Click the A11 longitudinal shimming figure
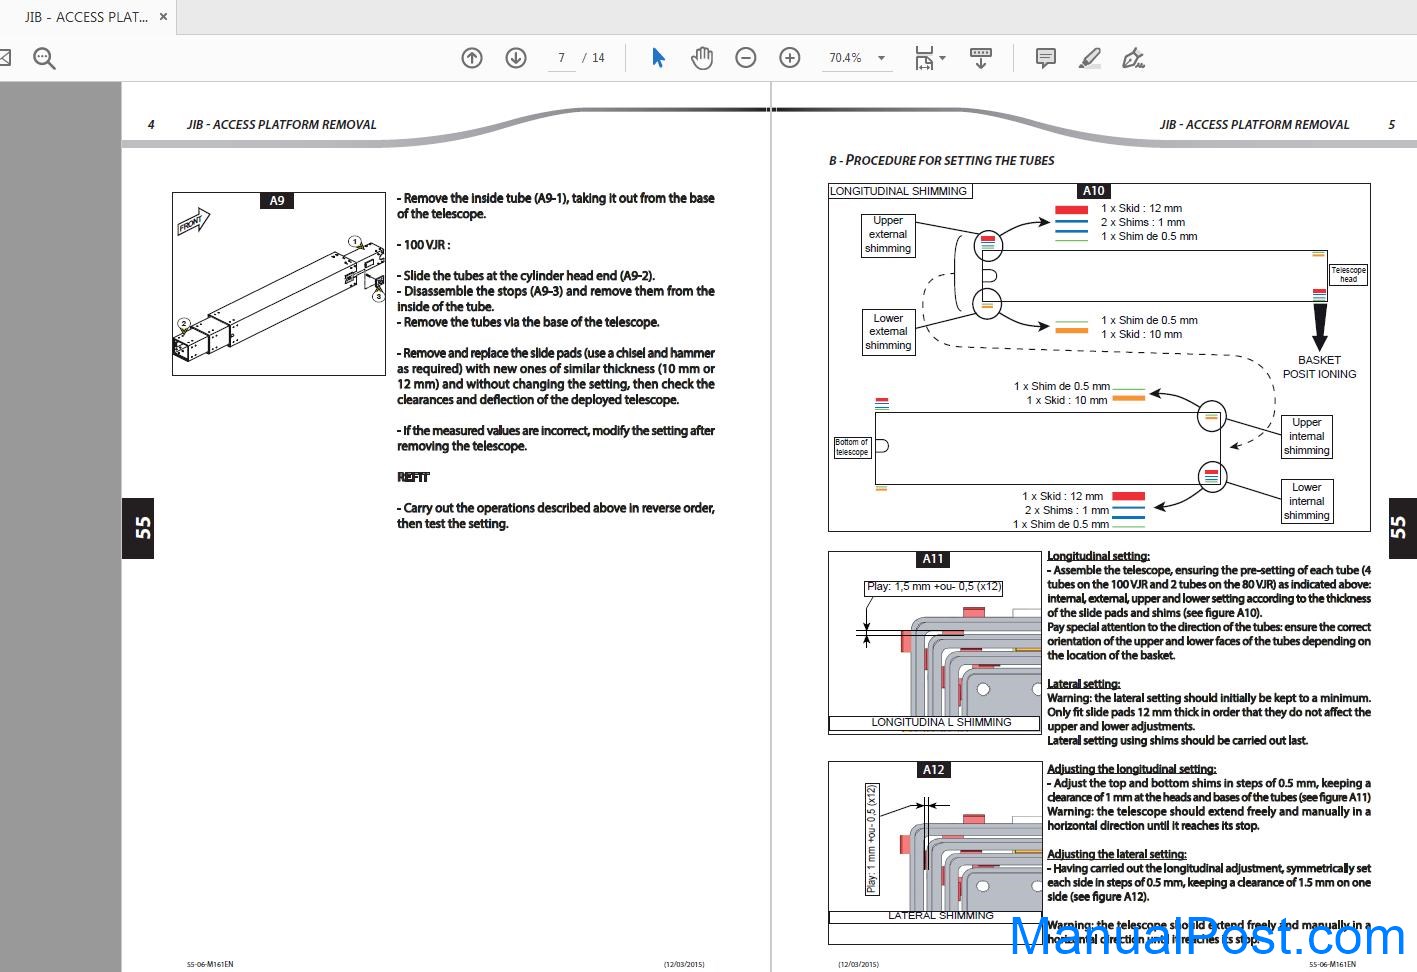1417x972 pixels. [935, 643]
